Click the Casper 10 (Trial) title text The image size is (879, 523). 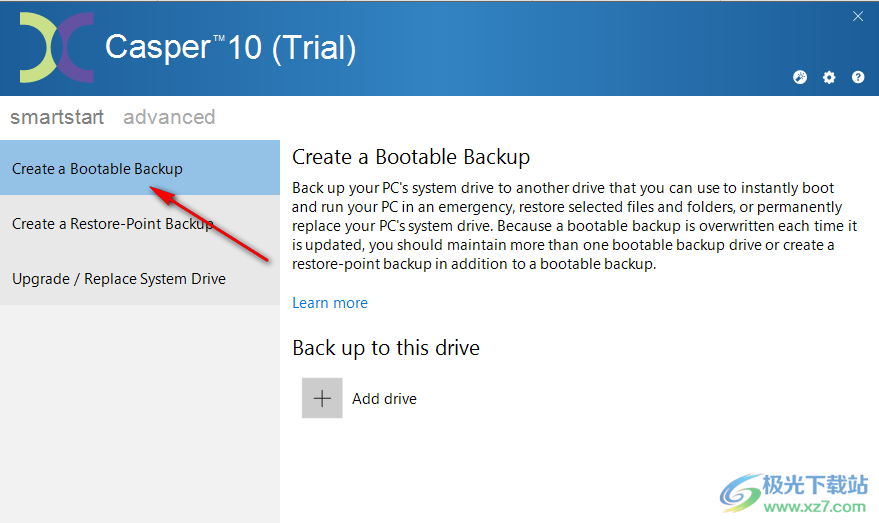[x=230, y=47]
